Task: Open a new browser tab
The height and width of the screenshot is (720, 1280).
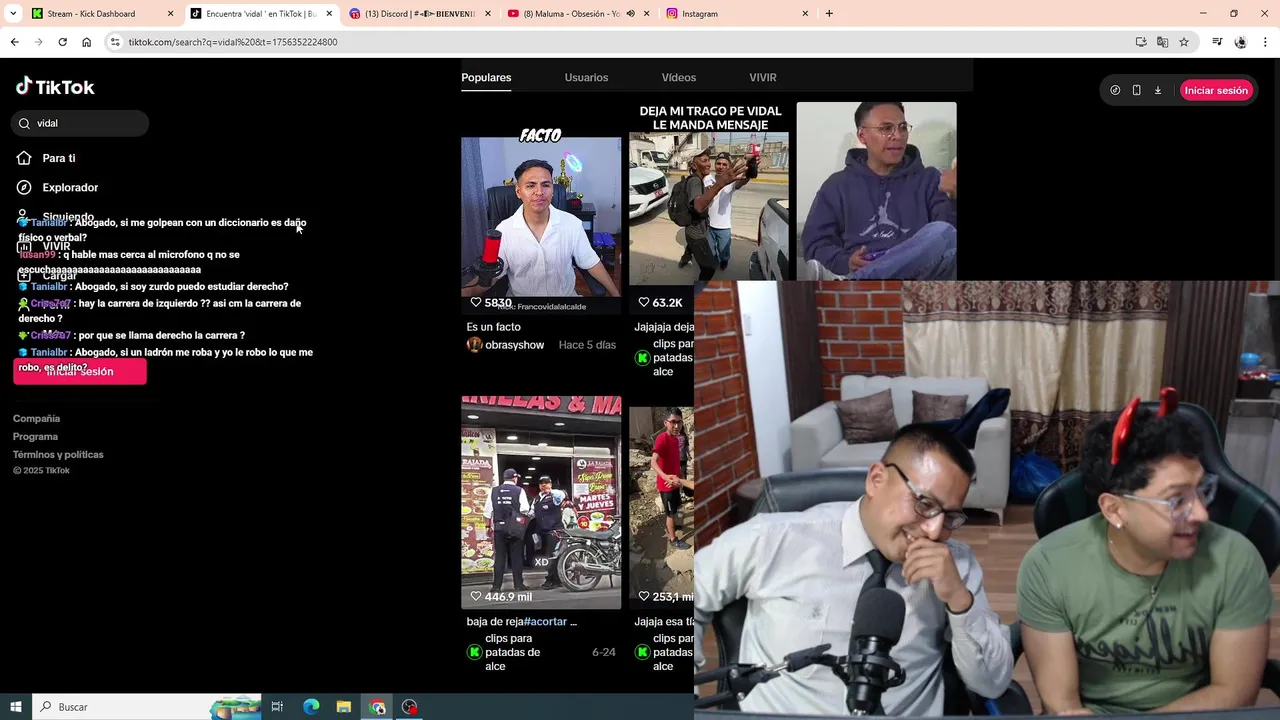Action: [829, 14]
